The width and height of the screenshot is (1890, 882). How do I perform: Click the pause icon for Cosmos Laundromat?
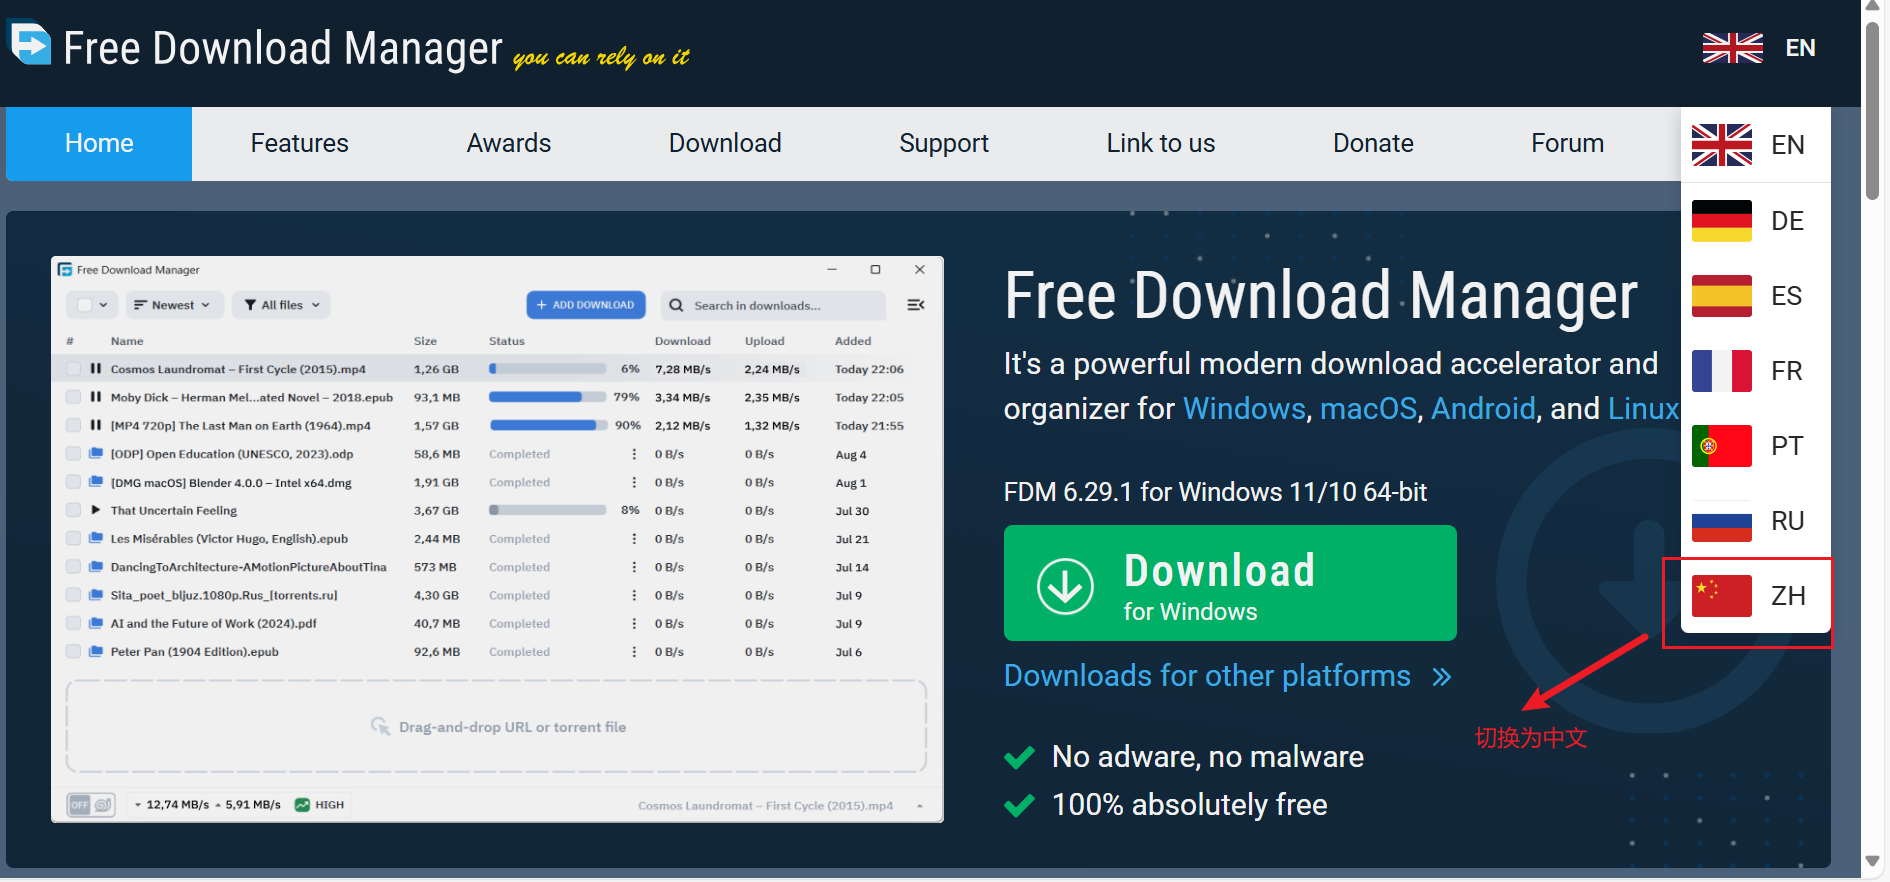tap(96, 369)
